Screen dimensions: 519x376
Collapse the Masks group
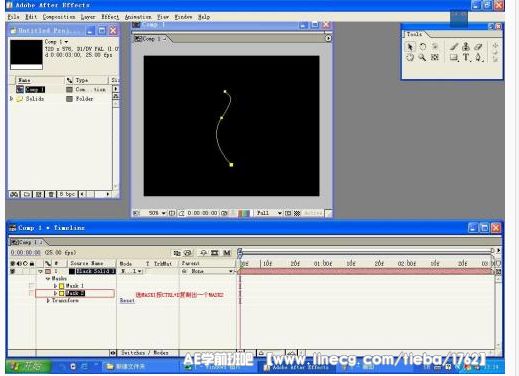(x=48, y=279)
